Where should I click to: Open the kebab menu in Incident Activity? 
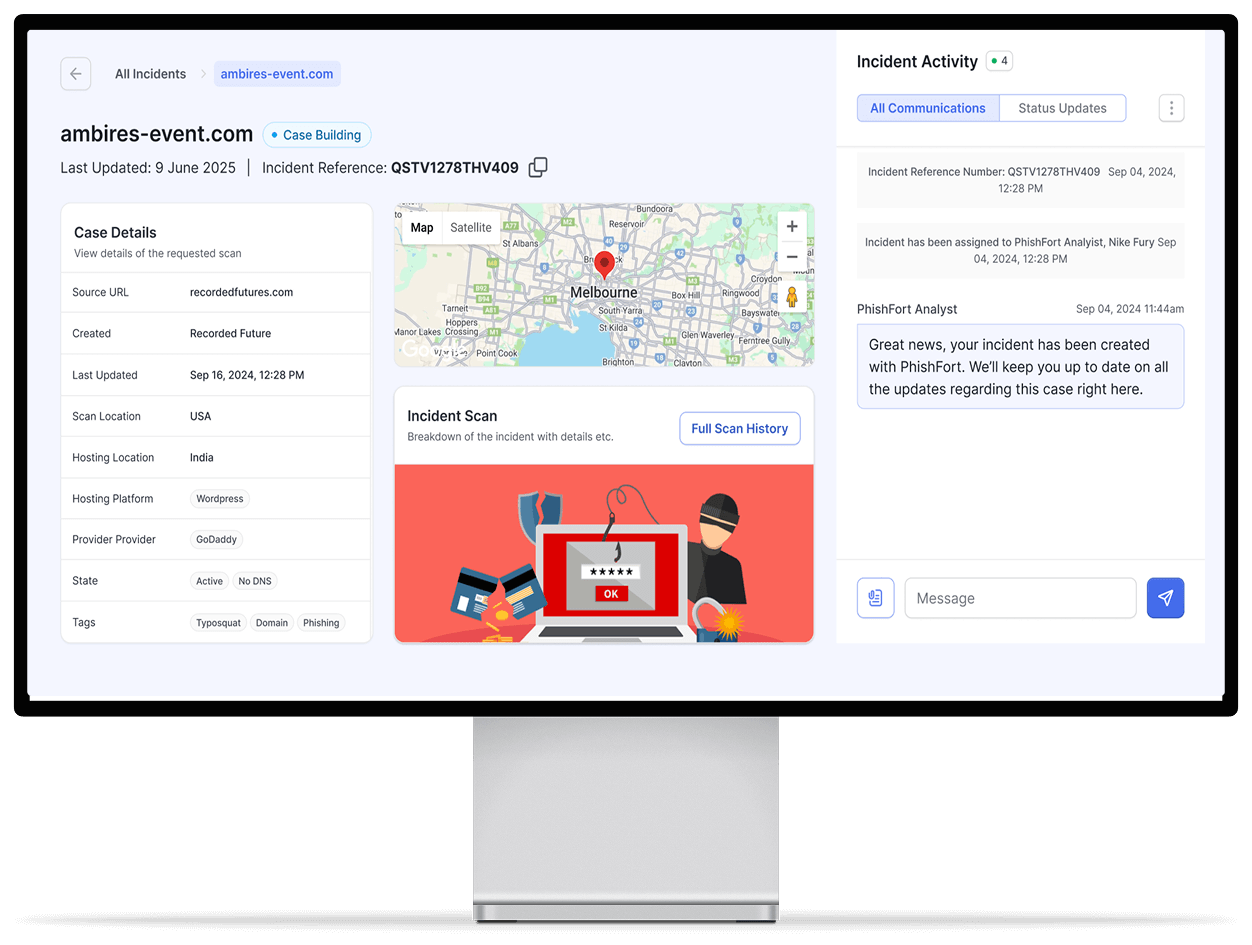click(1171, 107)
